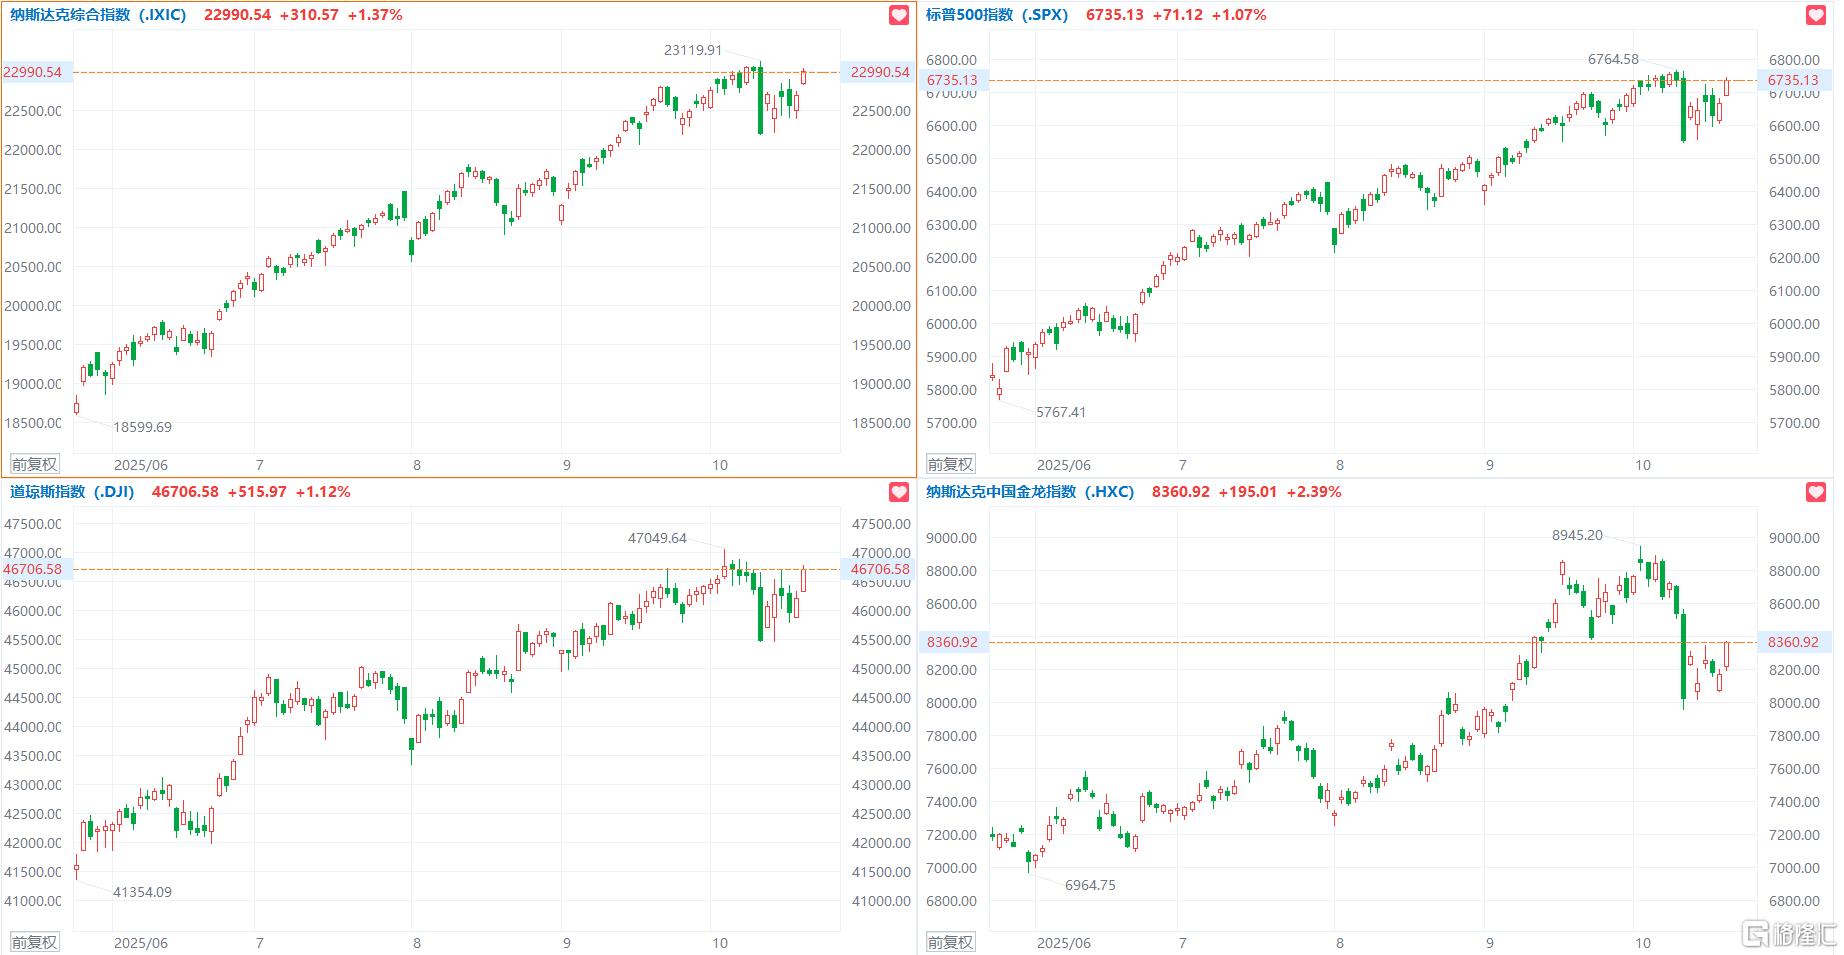Image resolution: width=1844 pixels, height=955 pixels.
Task: Toggle favorite heart on Golden Dragon chart
Action: tap(1816, 492)
